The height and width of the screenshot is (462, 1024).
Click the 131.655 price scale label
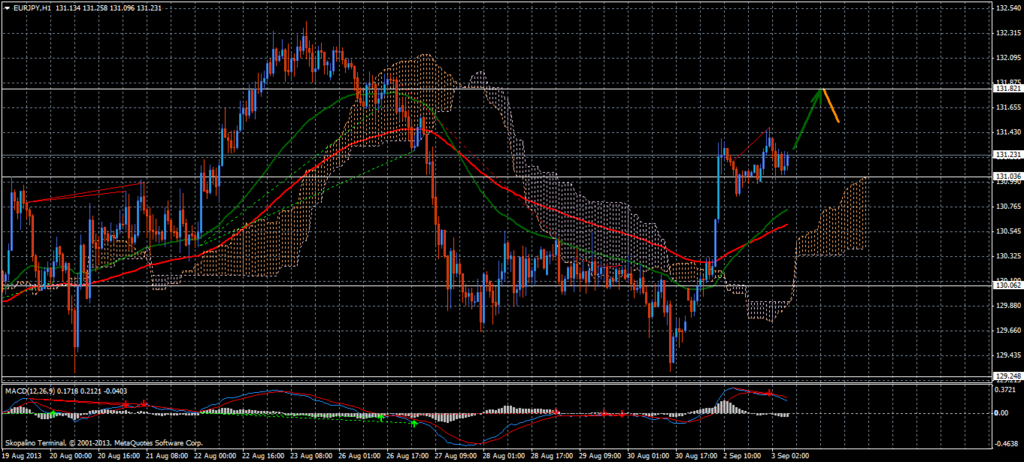pyautogui.click(x=1007, y=107)
